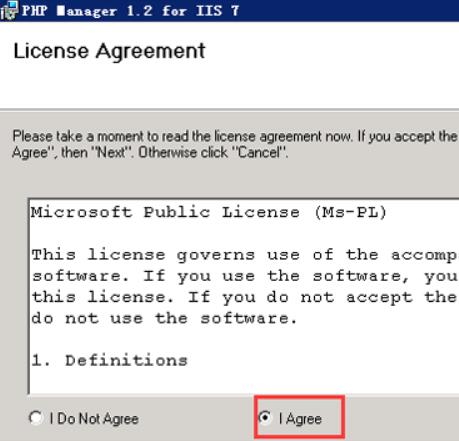Click the "I Agree" label text

[x=300, y=419]
